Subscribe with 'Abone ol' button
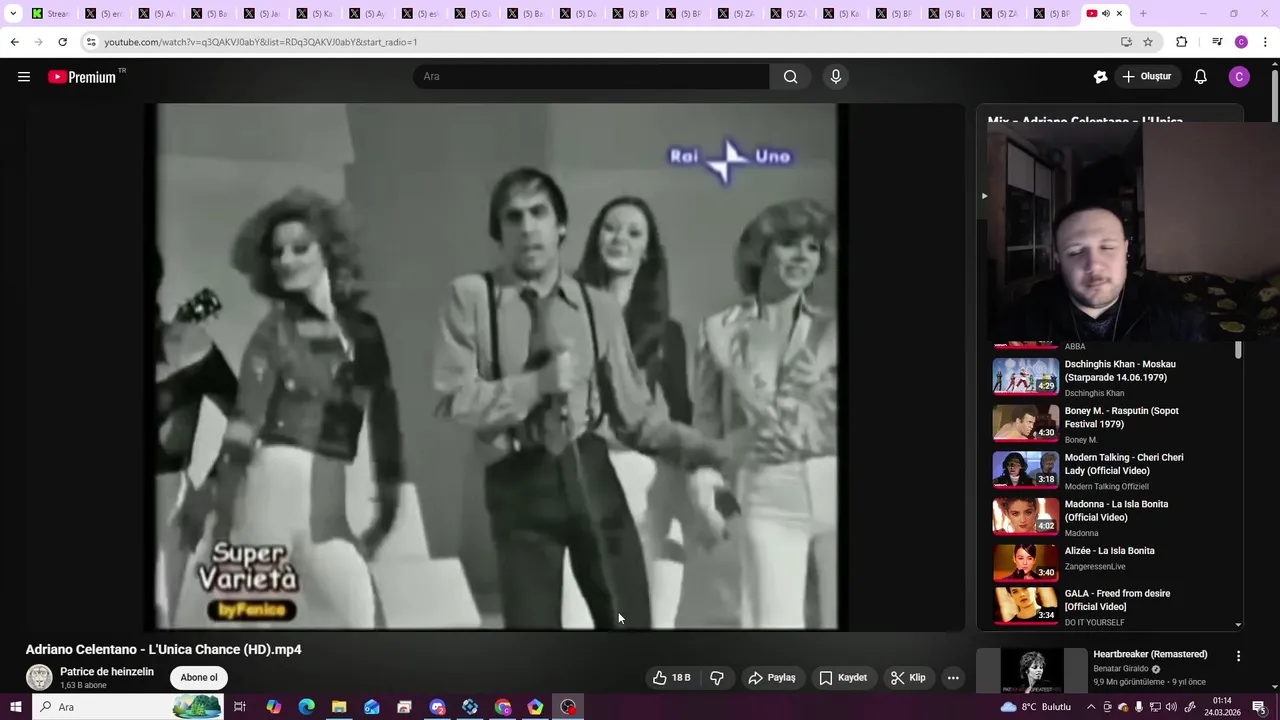1280x720 pixels. tap(199, 678)
